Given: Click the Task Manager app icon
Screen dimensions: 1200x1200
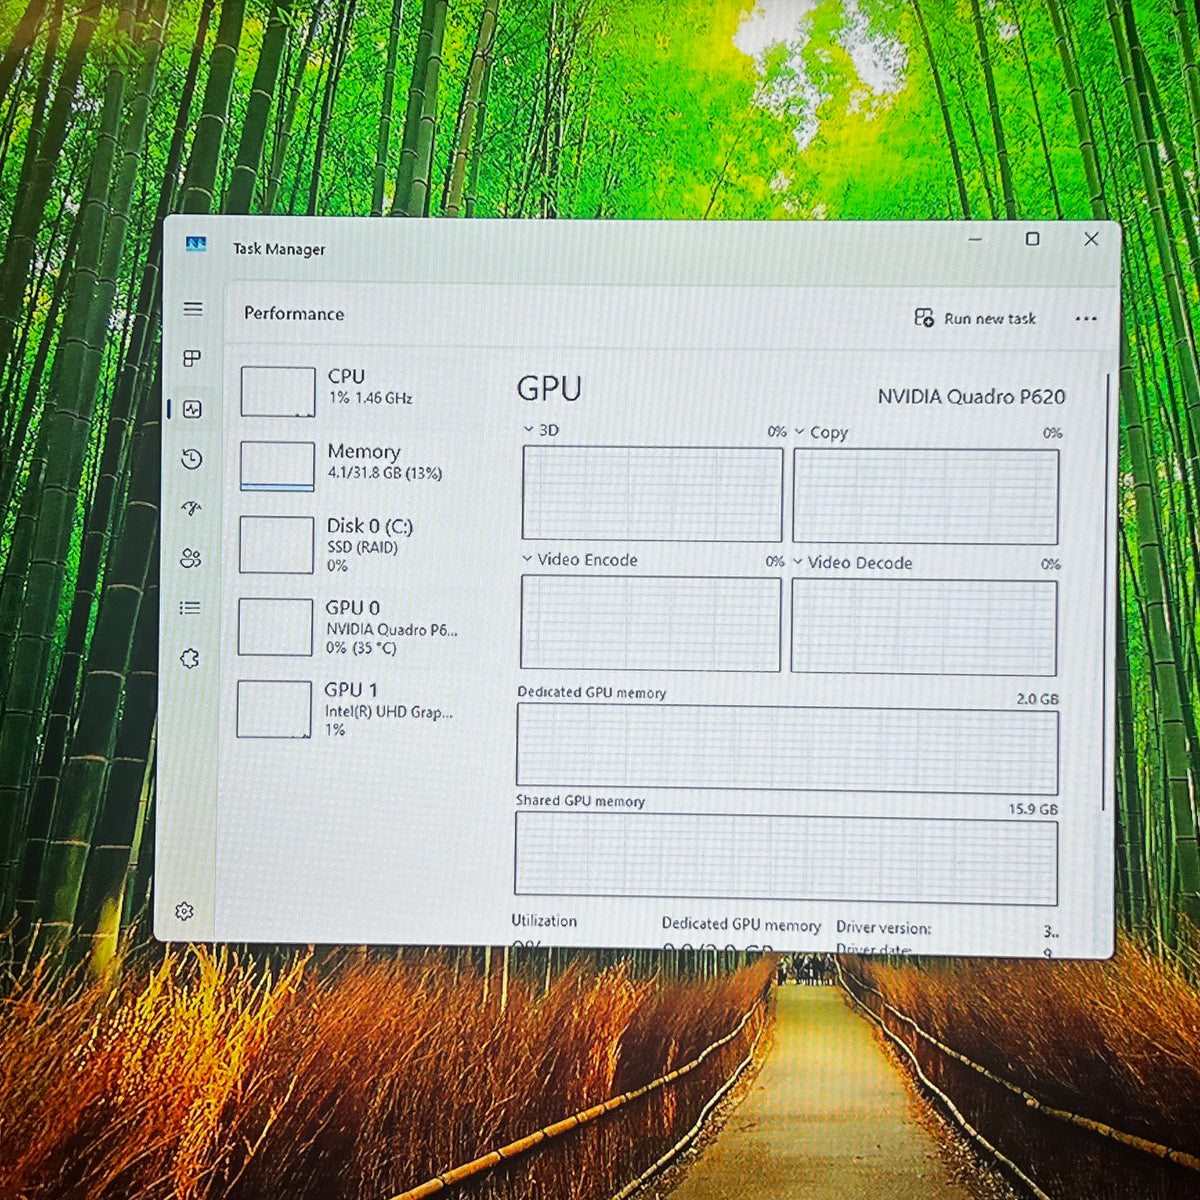Looking at the screenshot, I should click(196, 244).
